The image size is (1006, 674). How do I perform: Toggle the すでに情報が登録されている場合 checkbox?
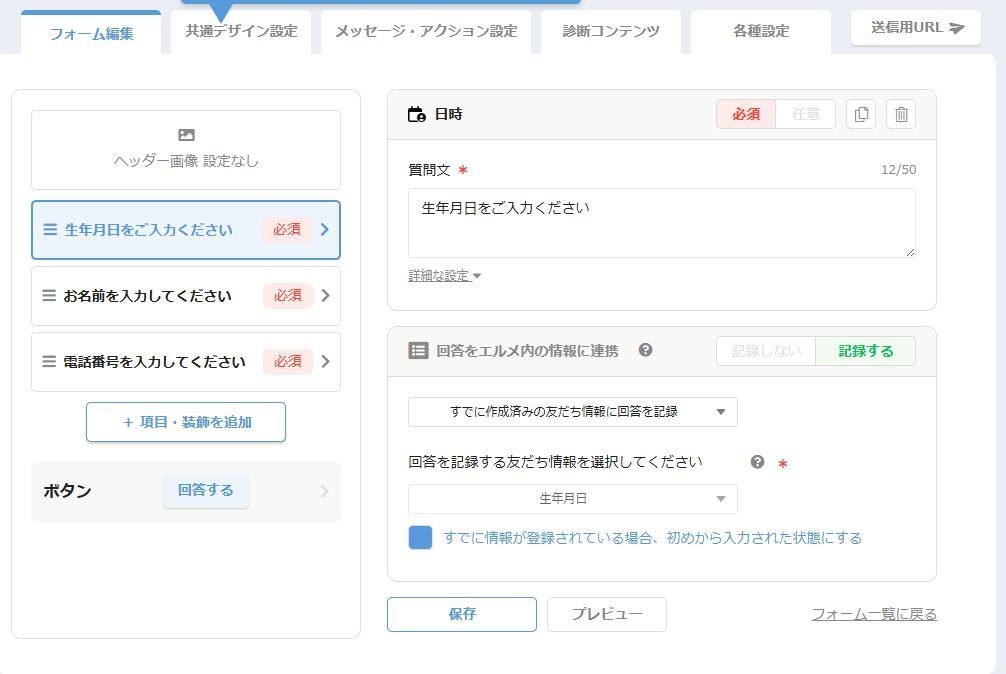pos(420,537)
